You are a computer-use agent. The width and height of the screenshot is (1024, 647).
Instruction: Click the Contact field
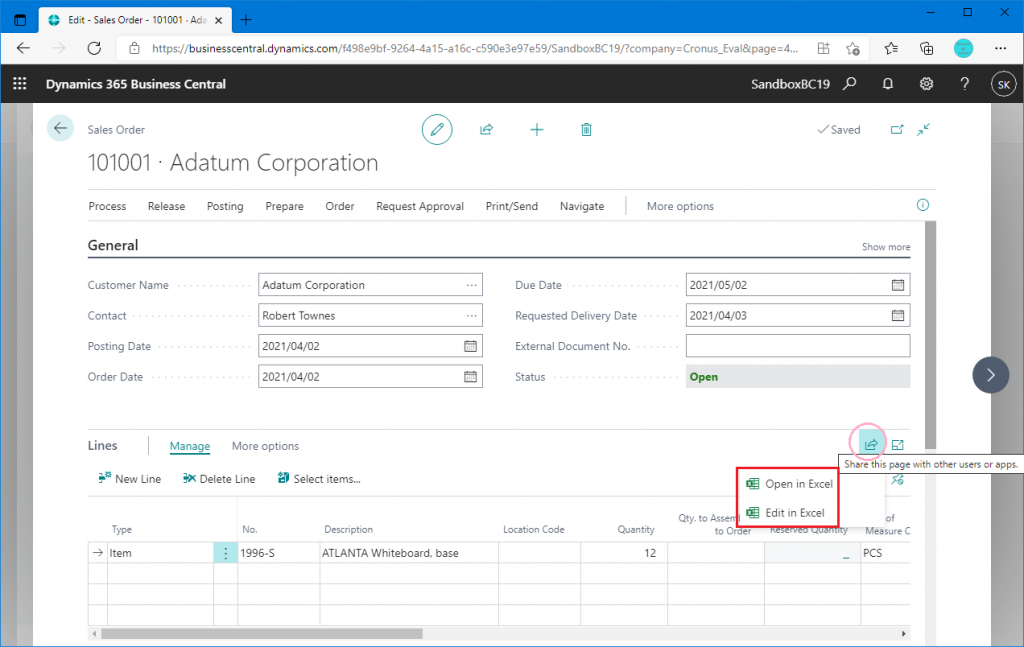370,315
